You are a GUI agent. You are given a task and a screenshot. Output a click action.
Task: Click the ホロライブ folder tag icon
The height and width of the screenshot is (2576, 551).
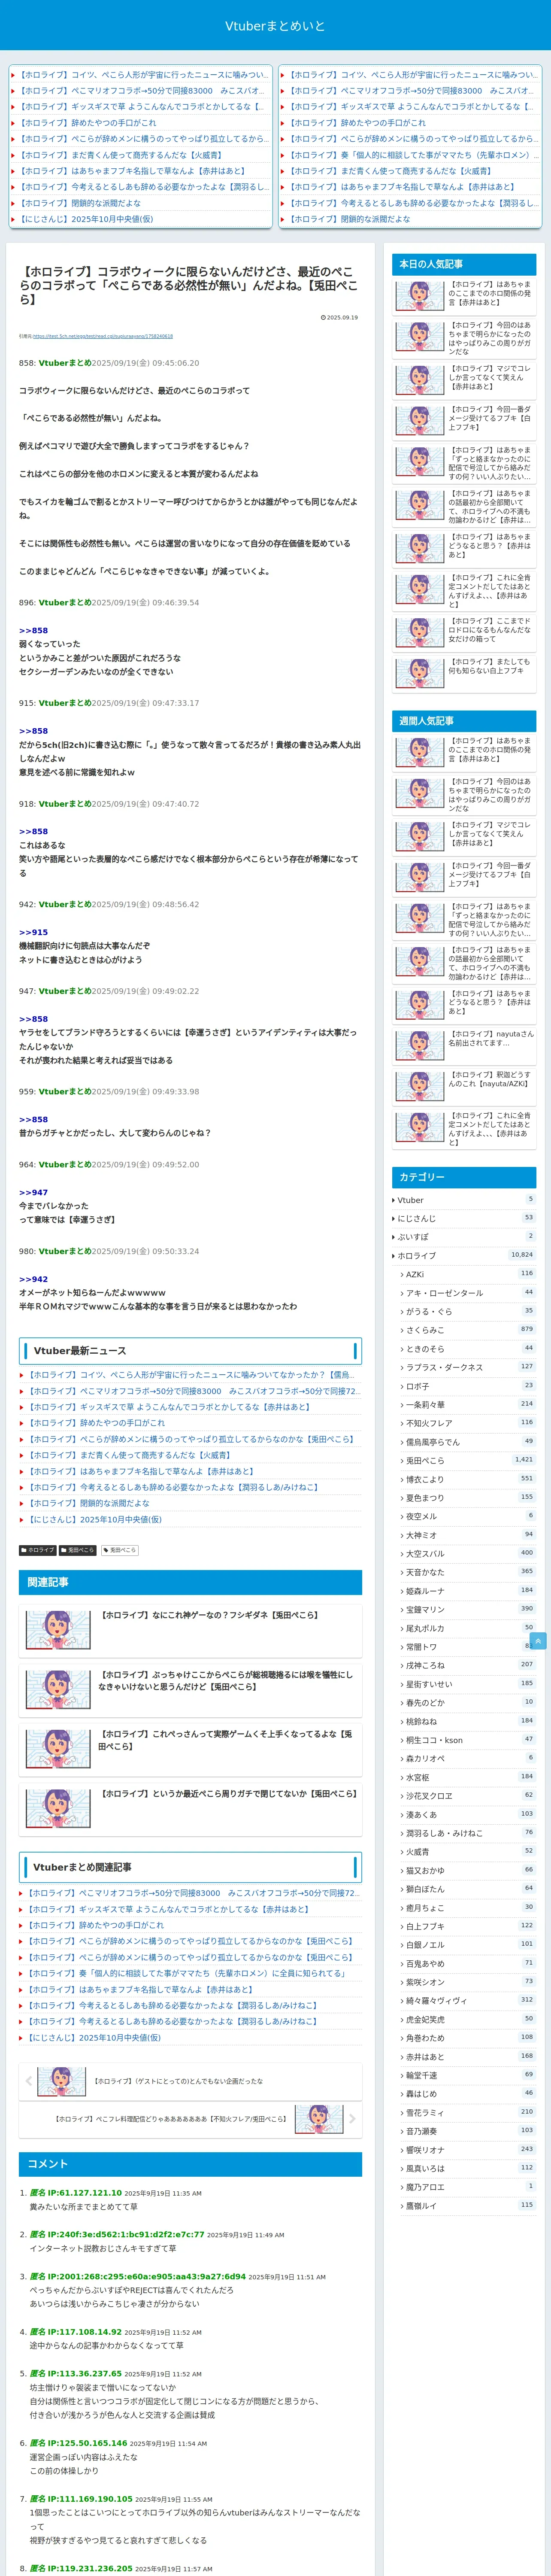tap(24, 1550)
